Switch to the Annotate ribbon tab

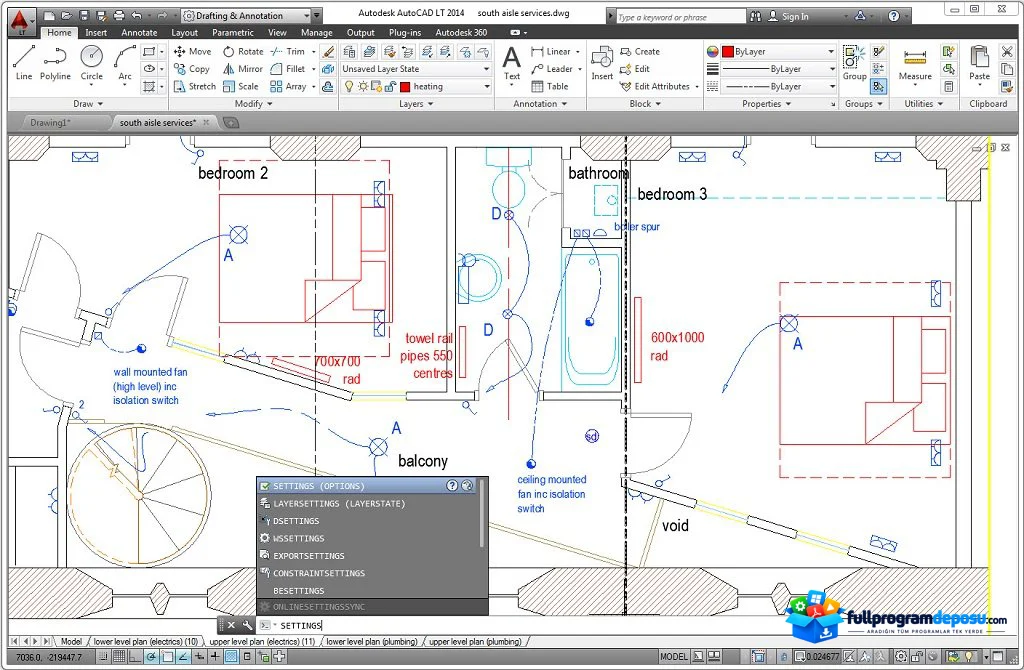(139, 32)
